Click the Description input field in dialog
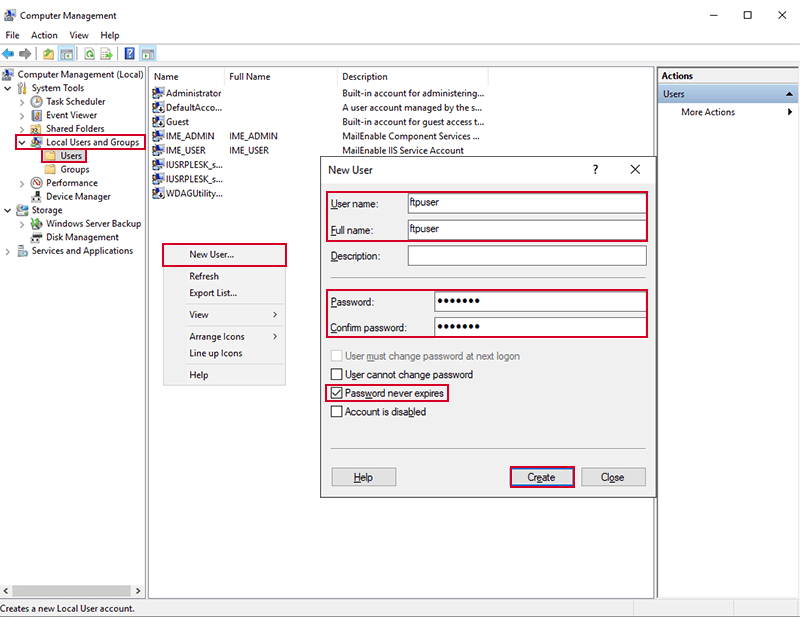 527,256
